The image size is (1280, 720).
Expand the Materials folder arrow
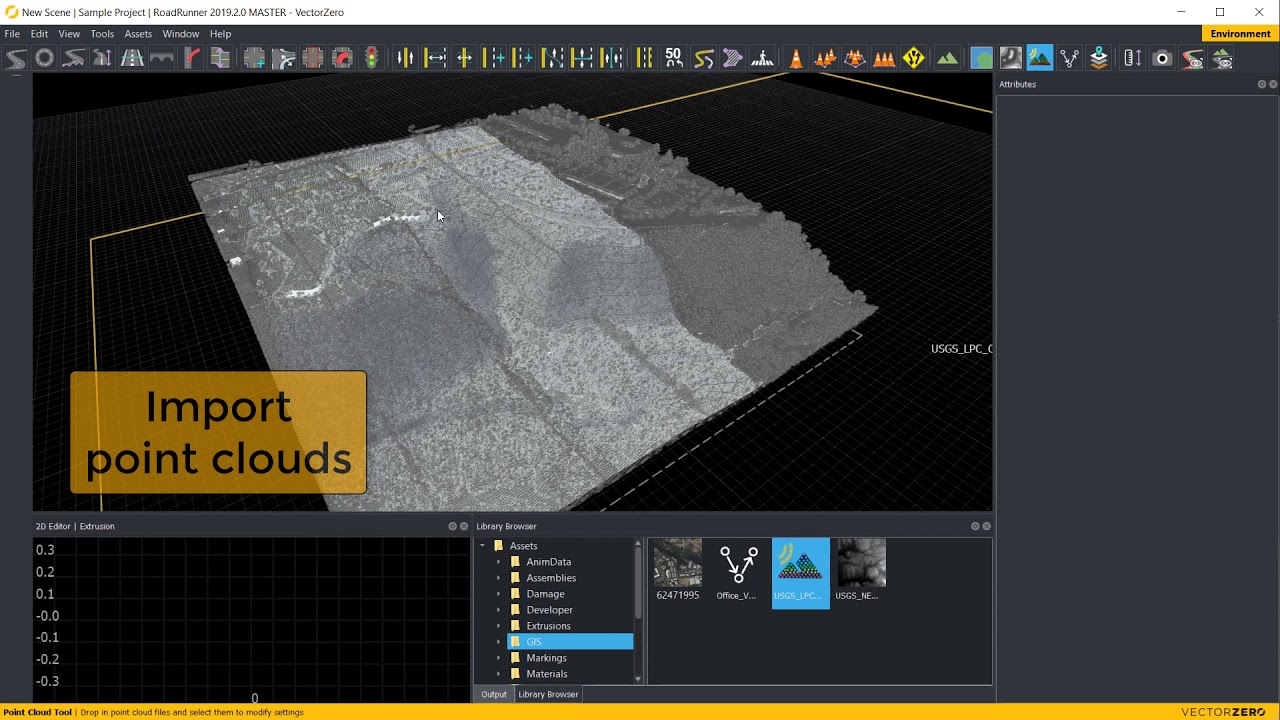point(499,674)
